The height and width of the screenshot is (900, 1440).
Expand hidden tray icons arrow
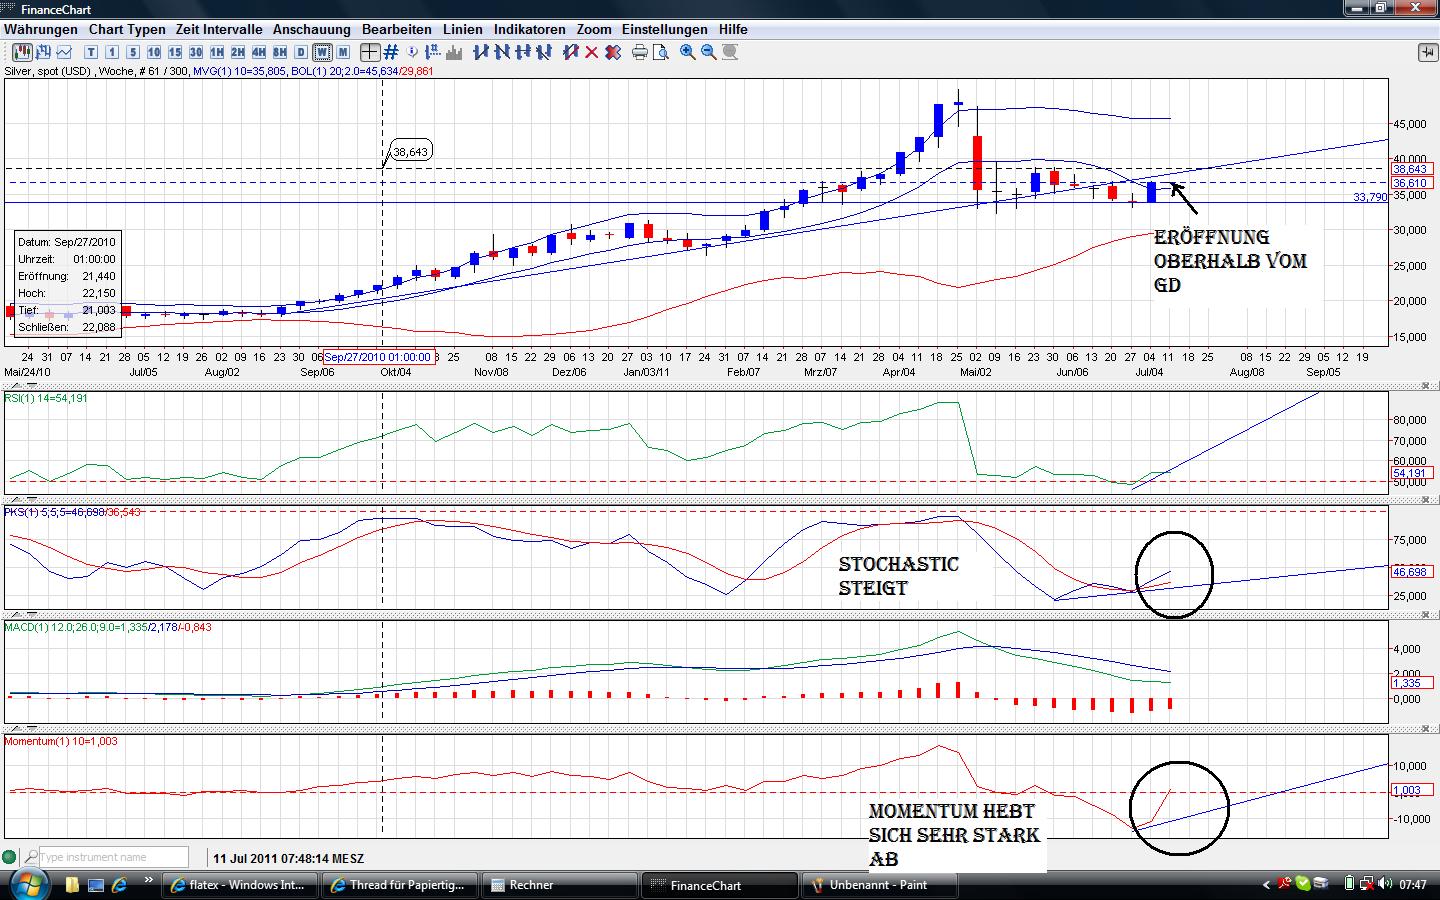[x=1267, y=884]
